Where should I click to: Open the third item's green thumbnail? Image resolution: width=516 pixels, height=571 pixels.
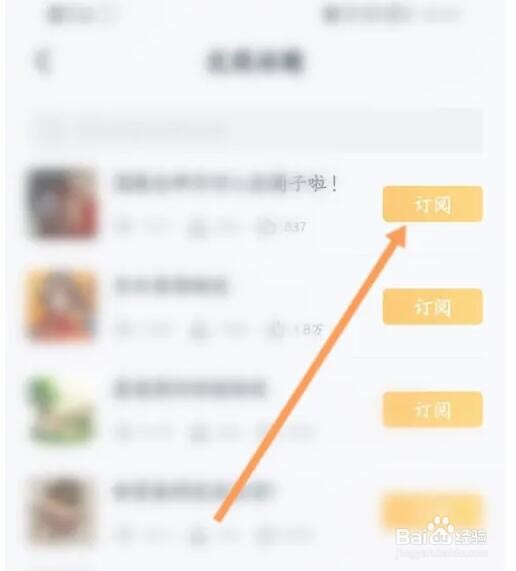(x=63, y=409)
